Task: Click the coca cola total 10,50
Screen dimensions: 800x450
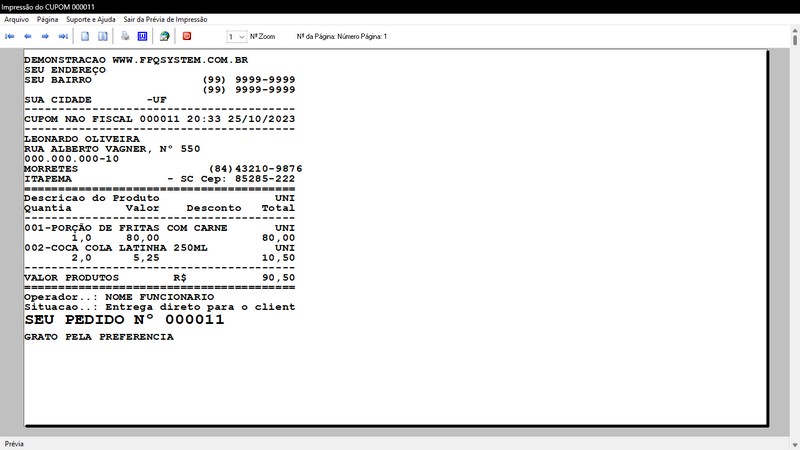Action: click(279, 258)
